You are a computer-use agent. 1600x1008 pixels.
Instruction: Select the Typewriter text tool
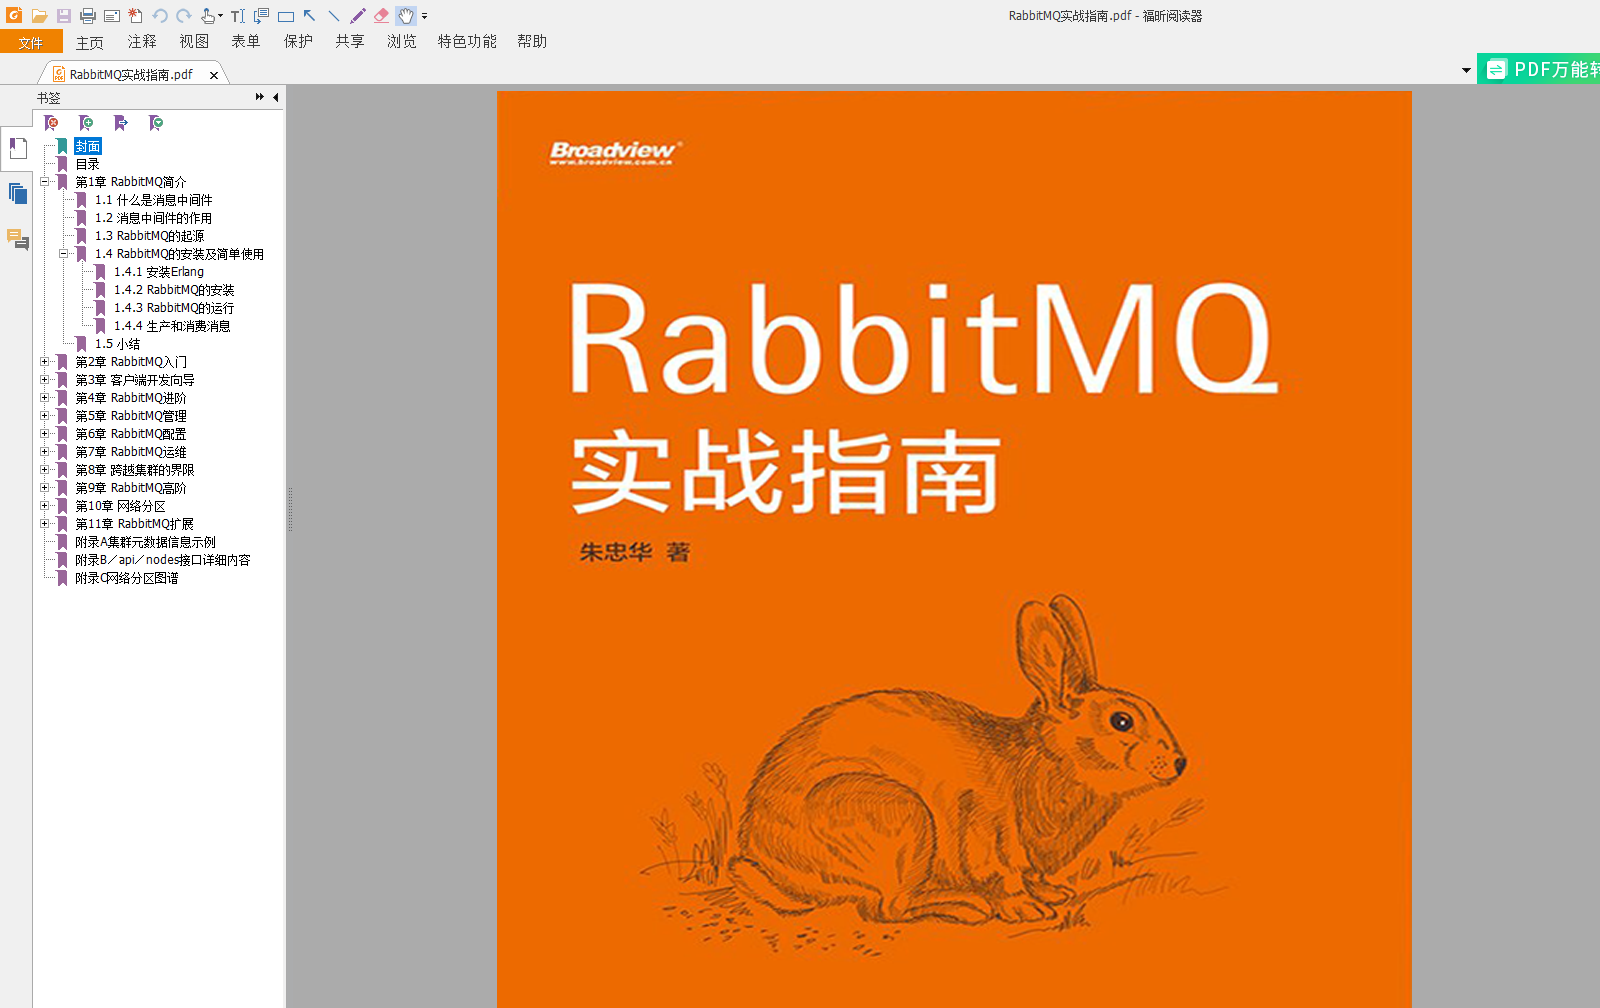click(238, 16)
